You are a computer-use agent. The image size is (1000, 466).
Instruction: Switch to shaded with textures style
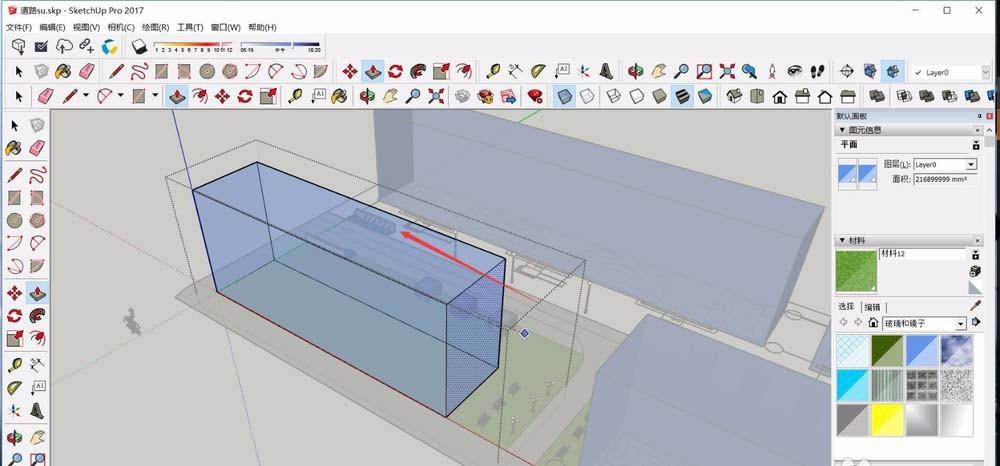(682, 96)
